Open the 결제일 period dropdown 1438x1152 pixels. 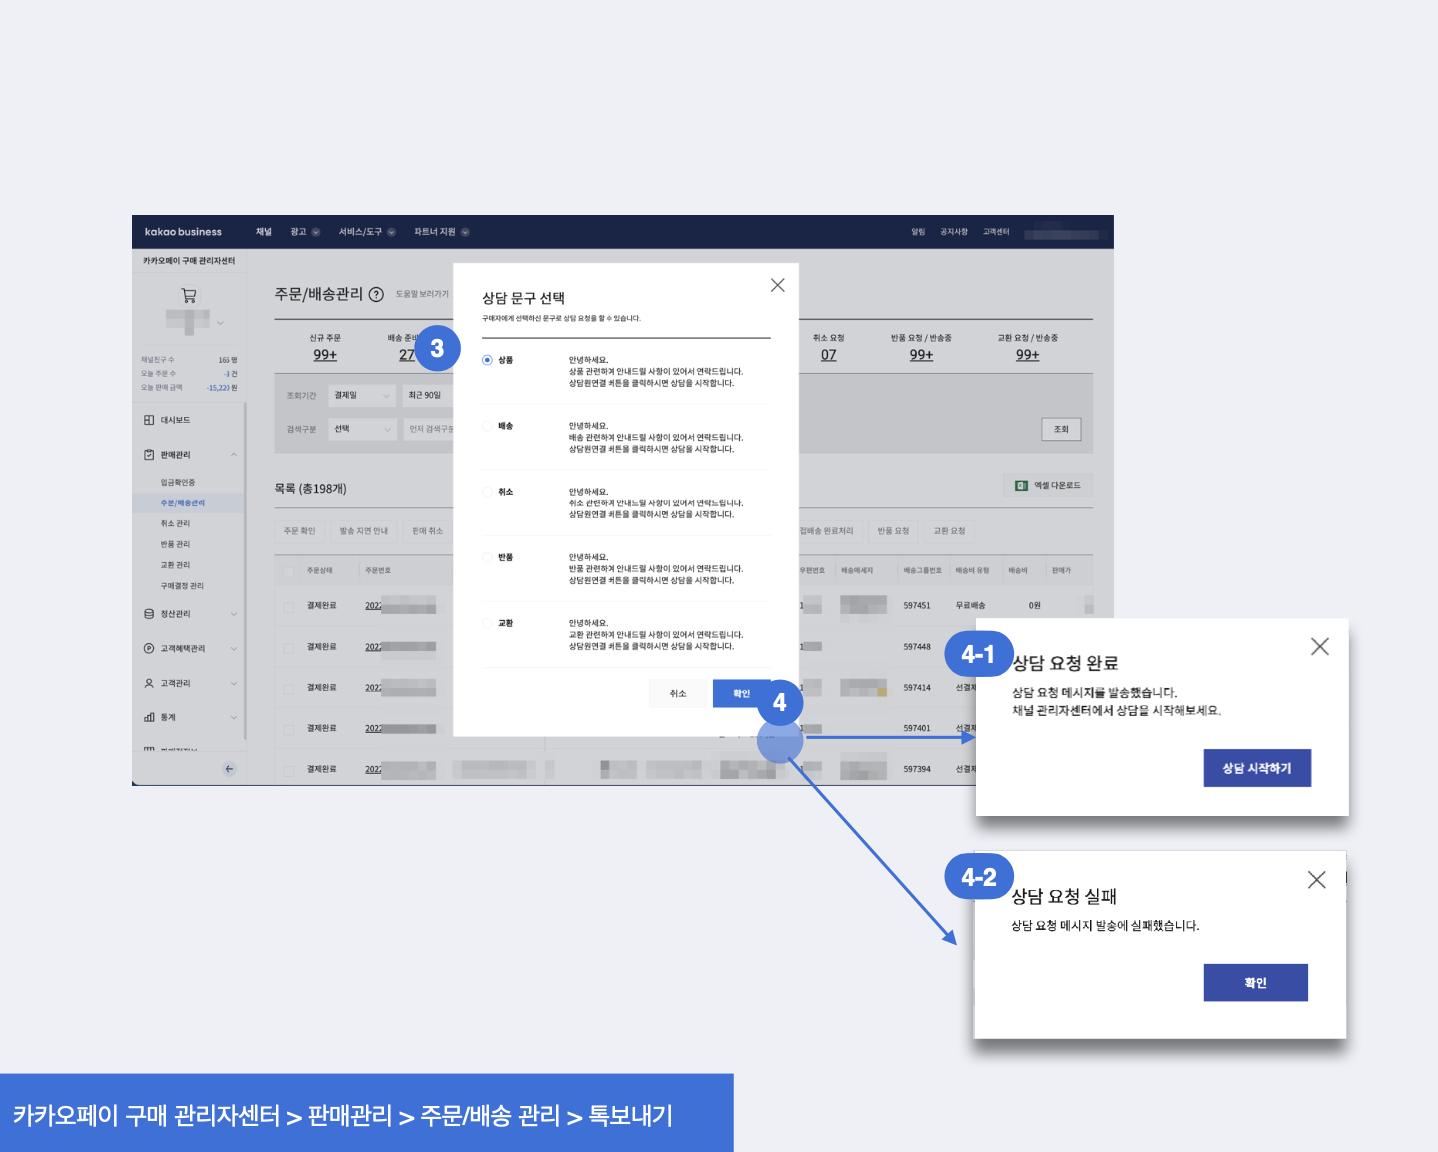click(x=362, y=395)
